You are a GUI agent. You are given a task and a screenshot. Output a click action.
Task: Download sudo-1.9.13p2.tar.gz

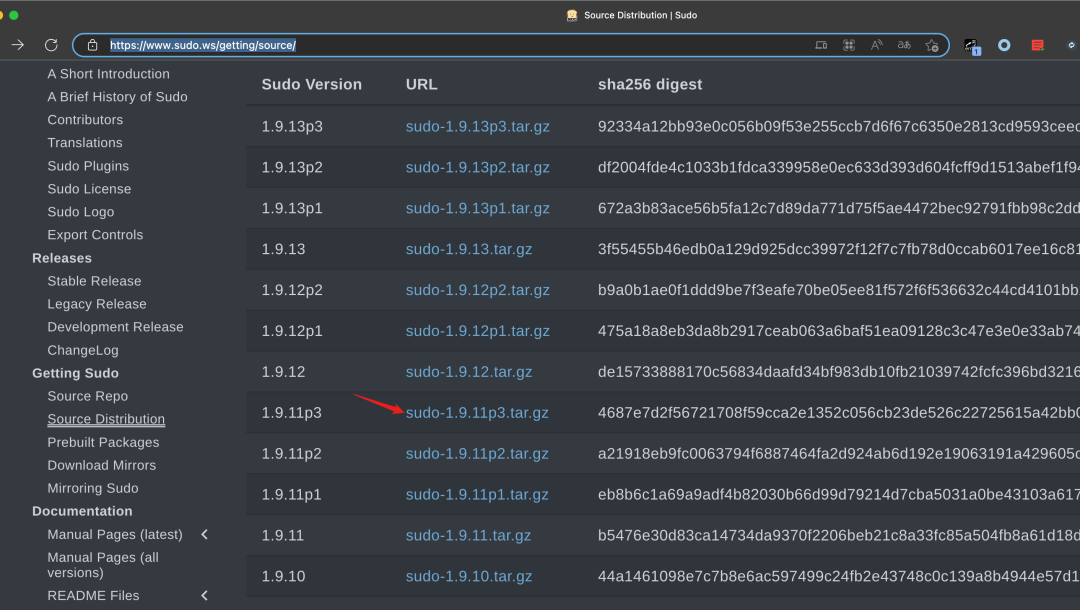477,167
